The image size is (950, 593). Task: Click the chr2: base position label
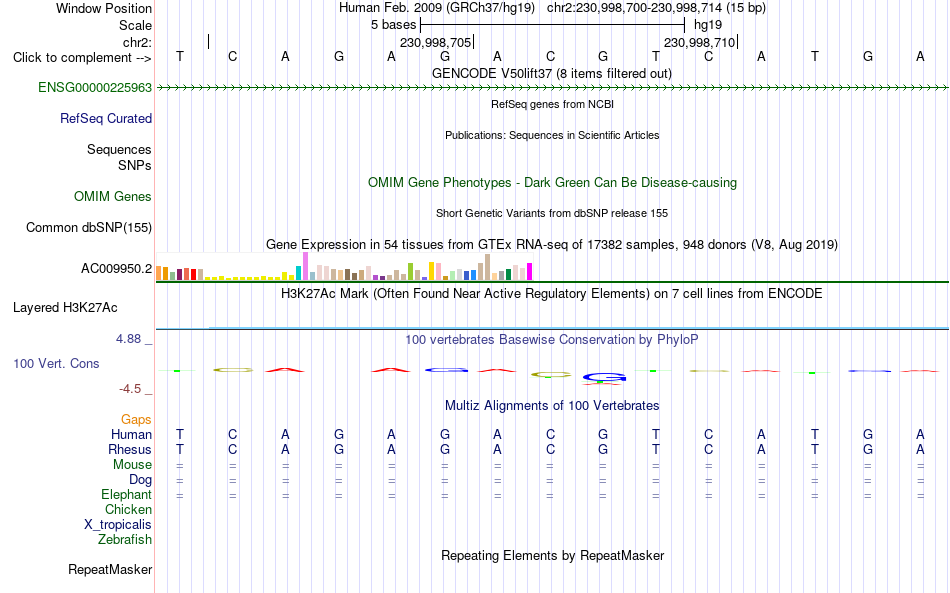pyautogui.click(x=137, y=42)
